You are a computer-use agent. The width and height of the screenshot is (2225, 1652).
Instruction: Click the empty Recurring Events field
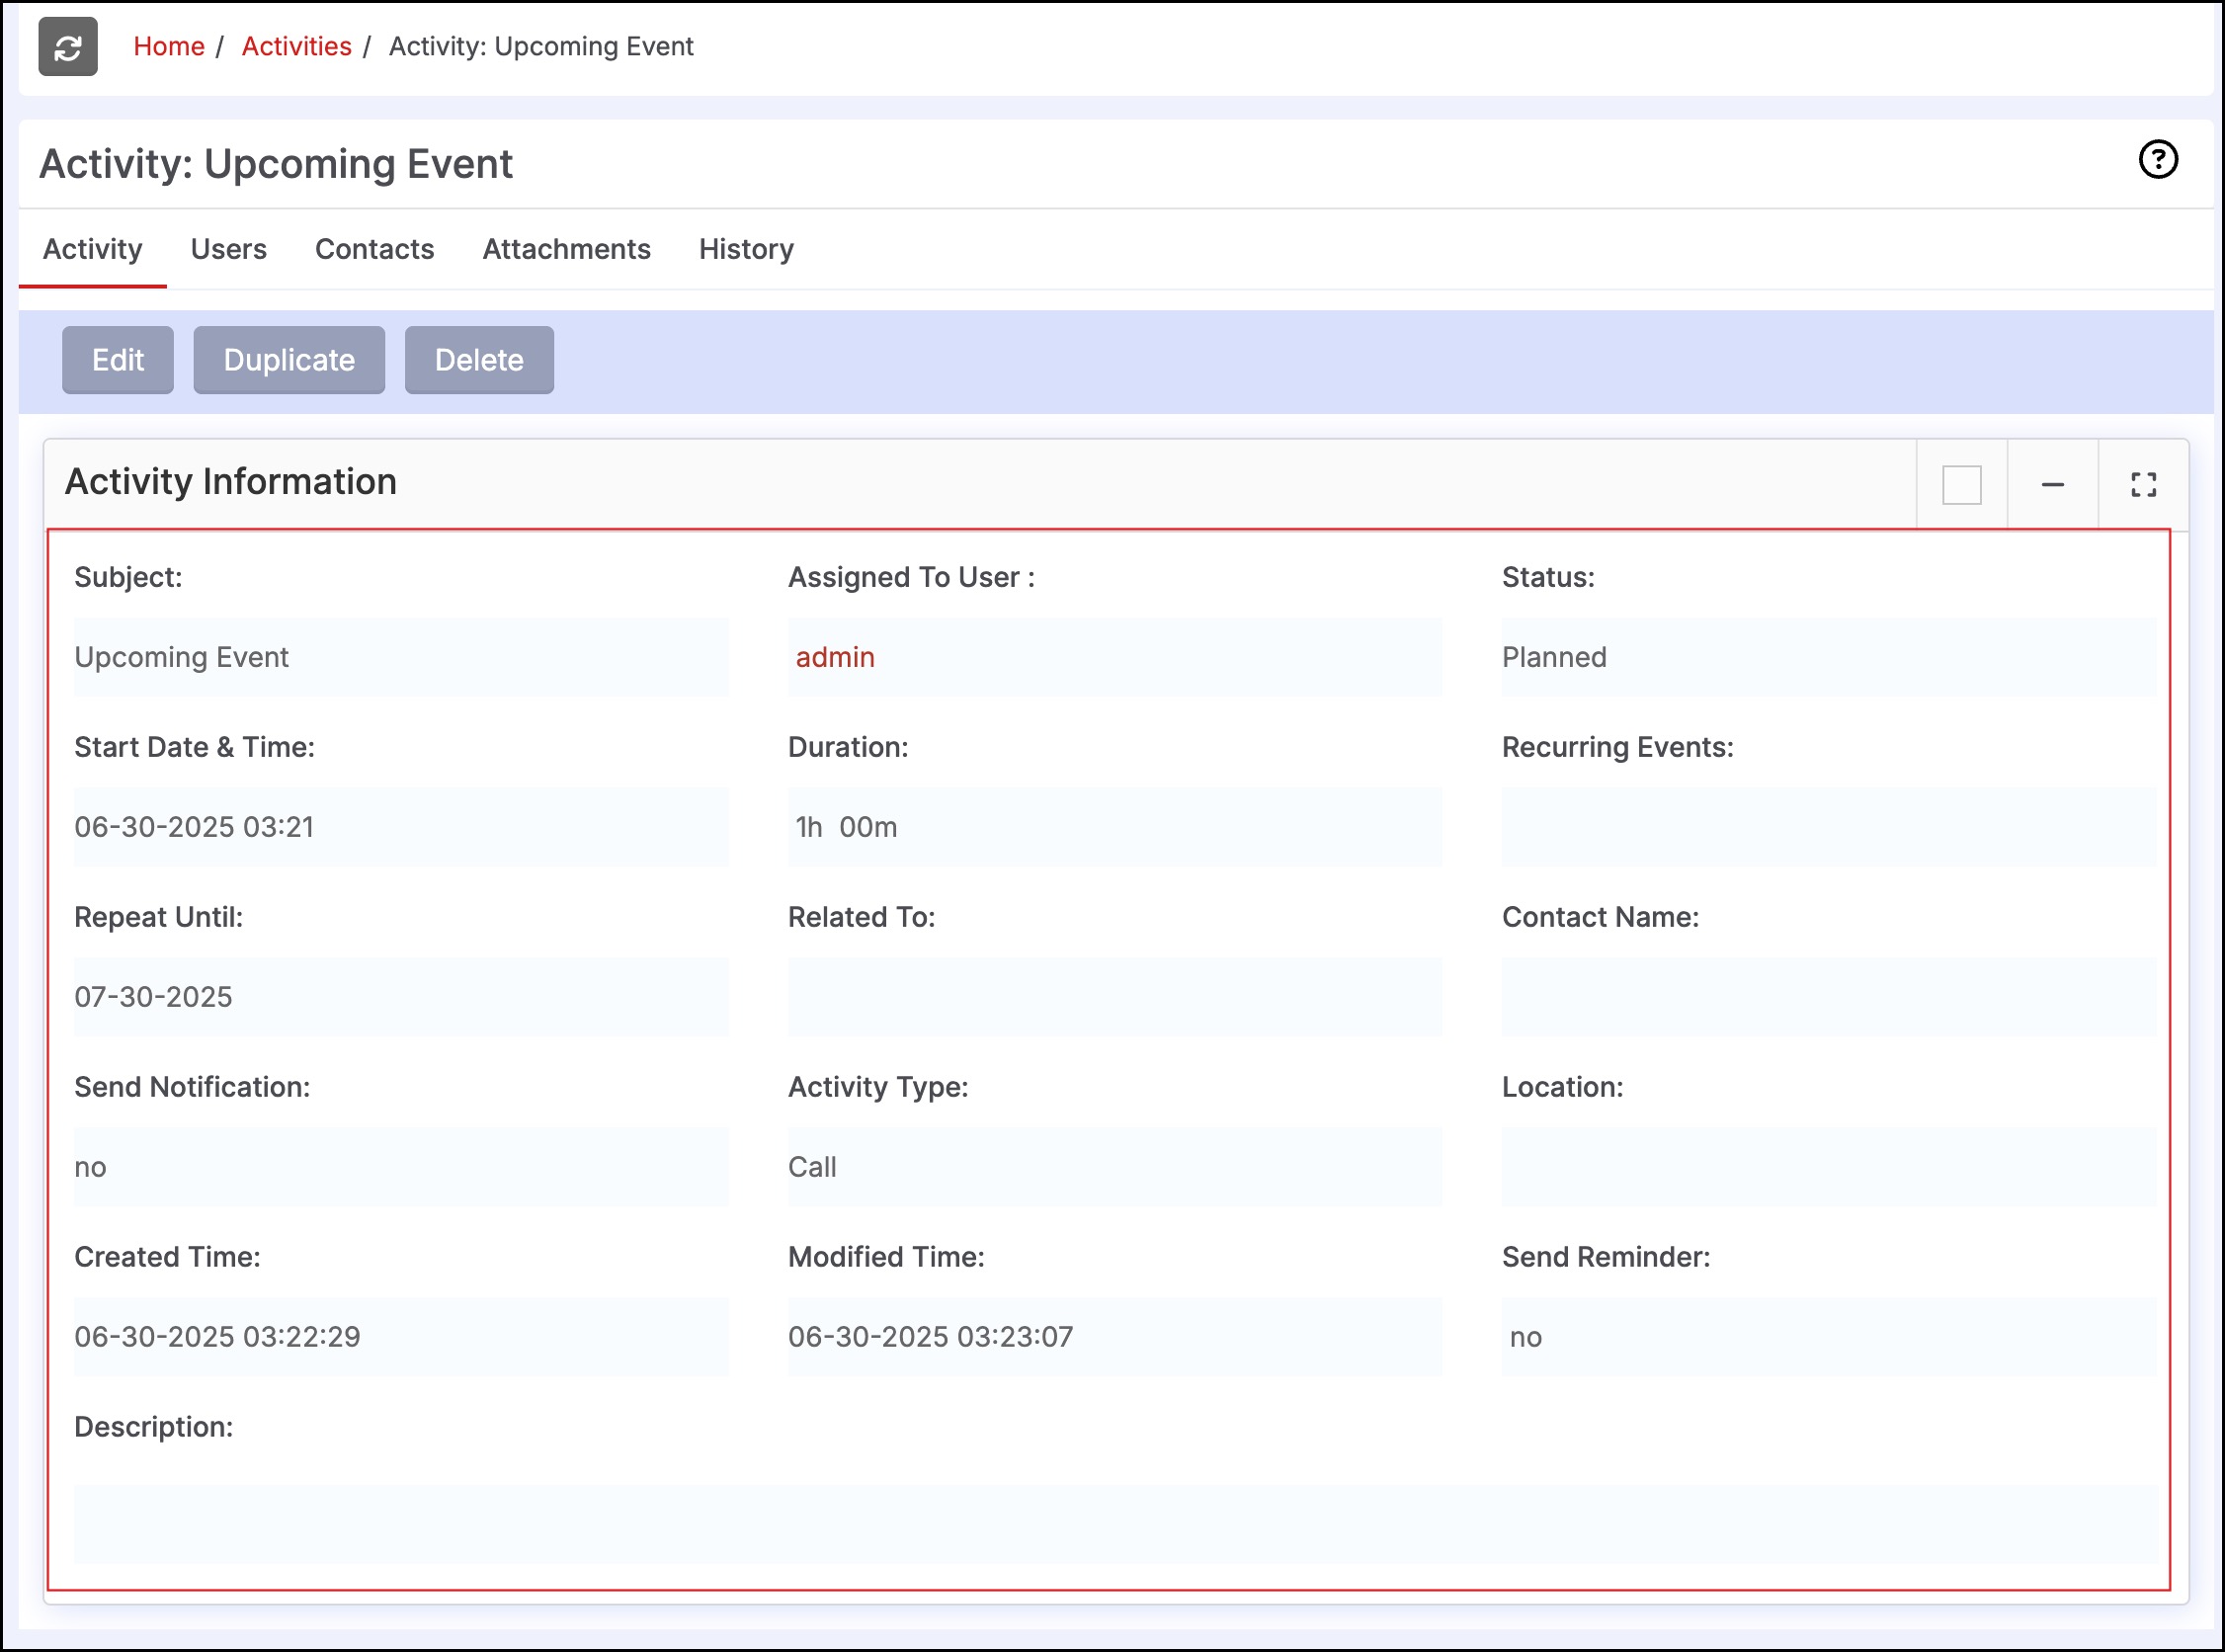[1829, 827]
